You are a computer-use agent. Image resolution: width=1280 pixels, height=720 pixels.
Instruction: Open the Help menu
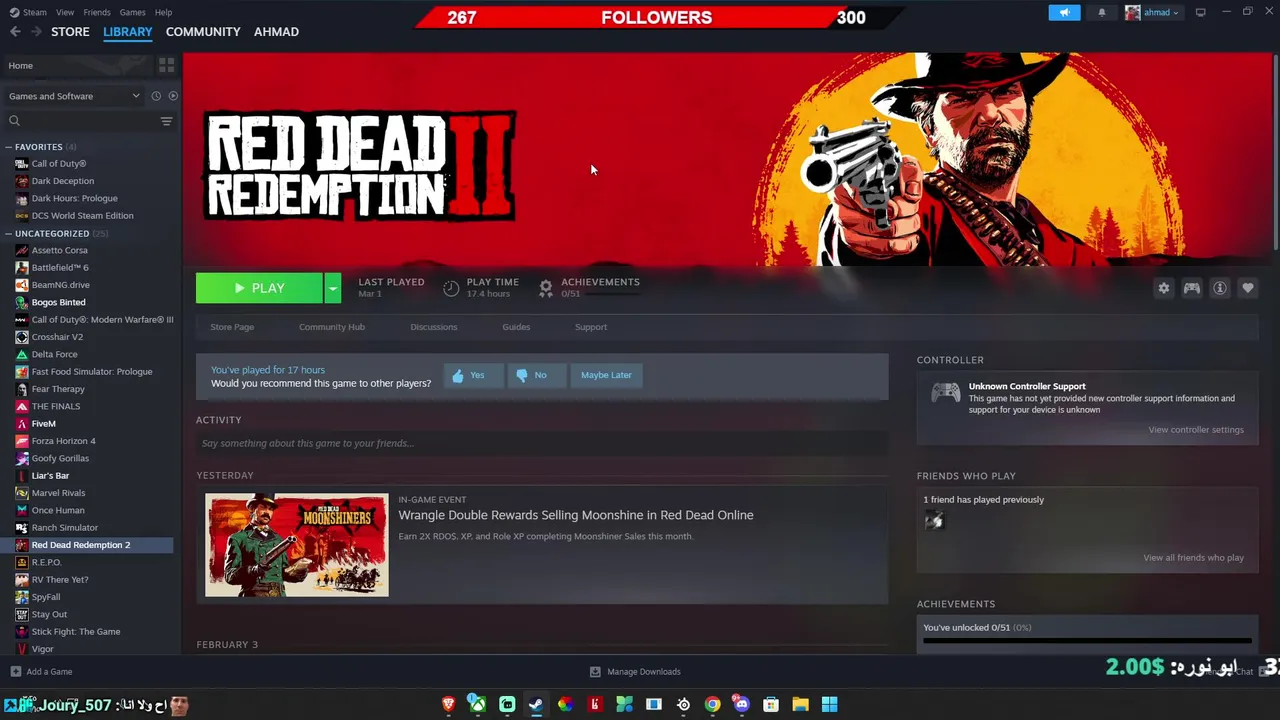[163, 12]
